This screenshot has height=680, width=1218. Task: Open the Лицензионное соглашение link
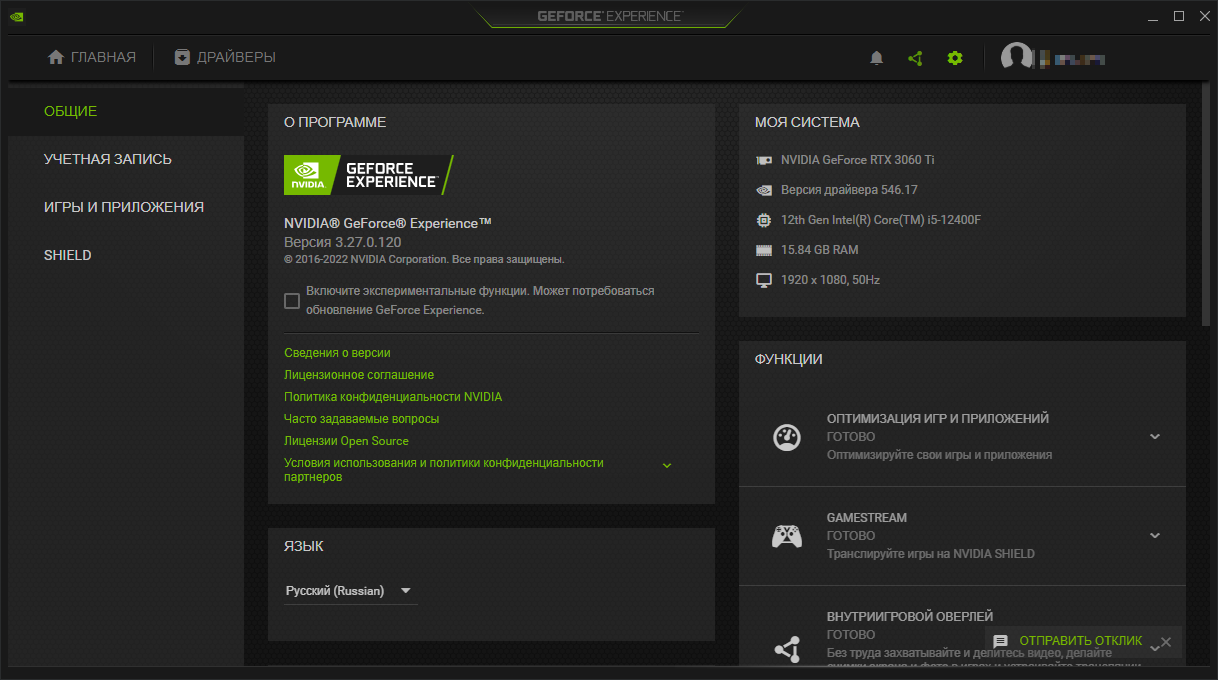pos(359,375)
